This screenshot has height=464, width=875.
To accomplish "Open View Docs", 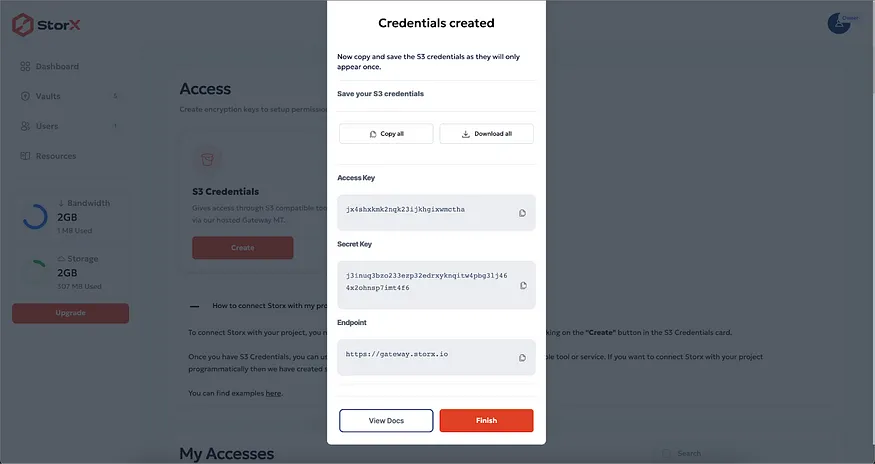I will [x=386, y=421].
